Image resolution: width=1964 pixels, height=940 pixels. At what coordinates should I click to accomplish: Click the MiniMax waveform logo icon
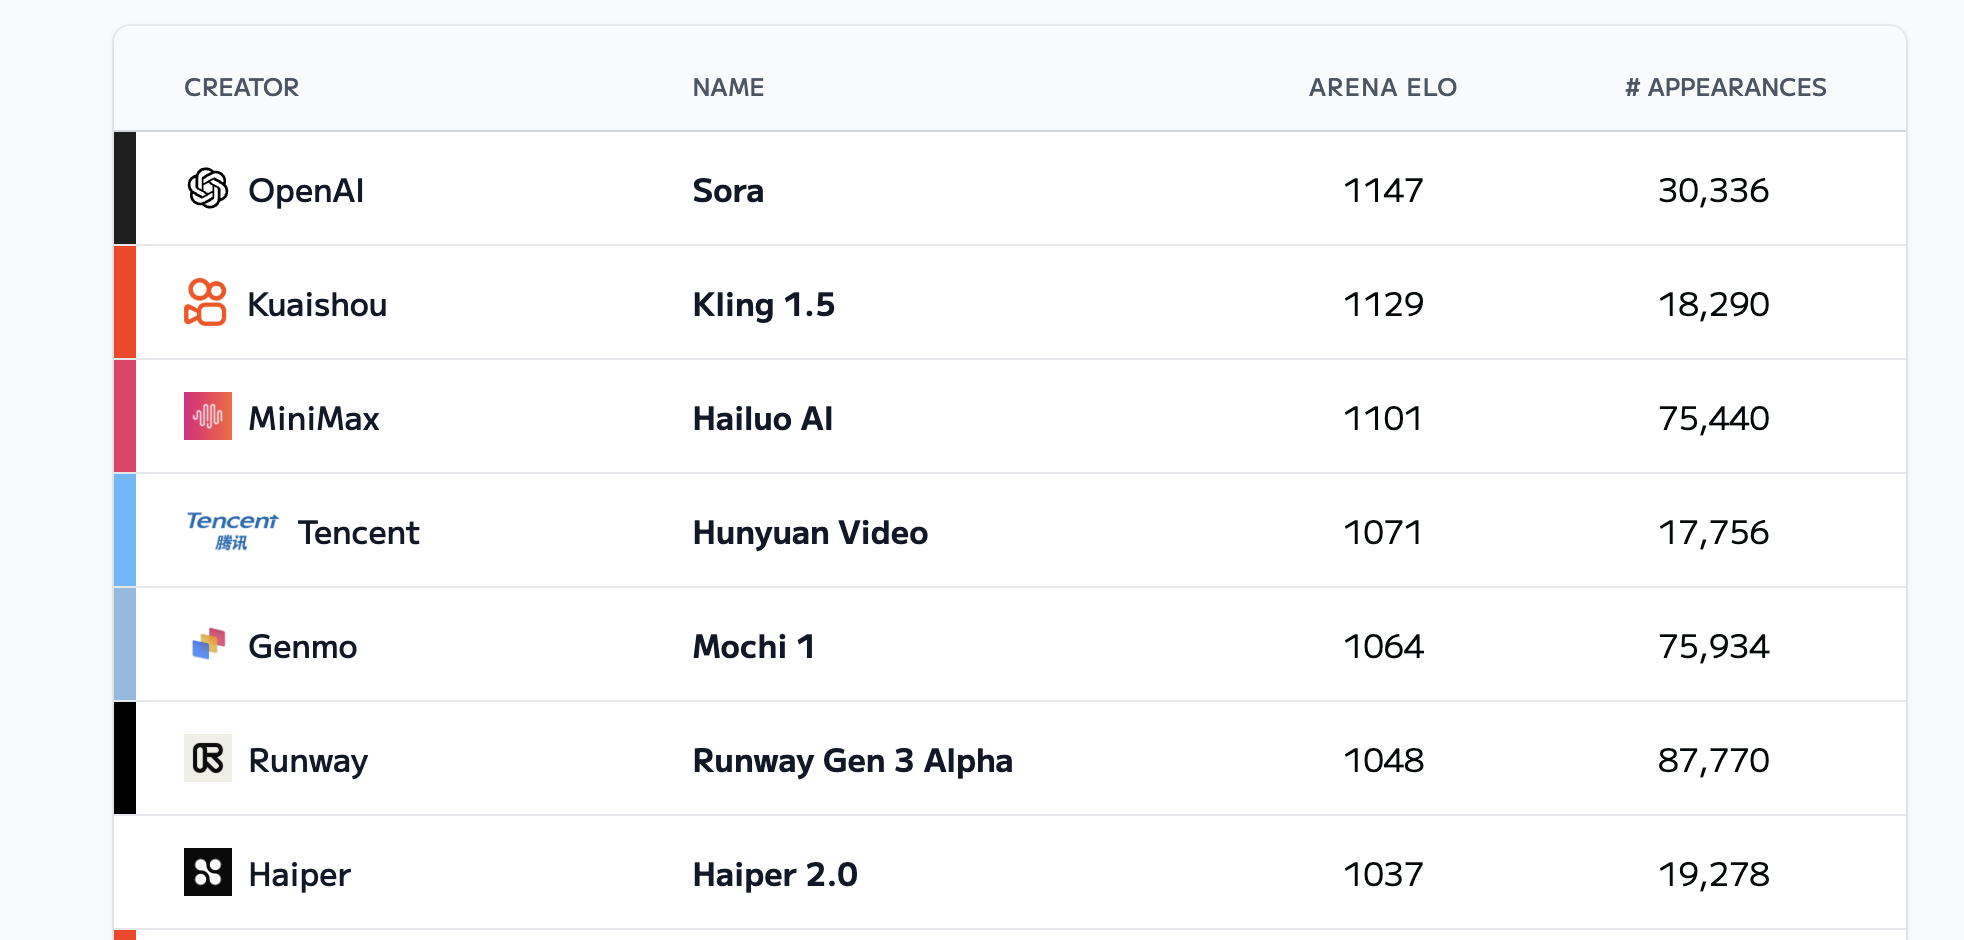(x=208, y=416)
